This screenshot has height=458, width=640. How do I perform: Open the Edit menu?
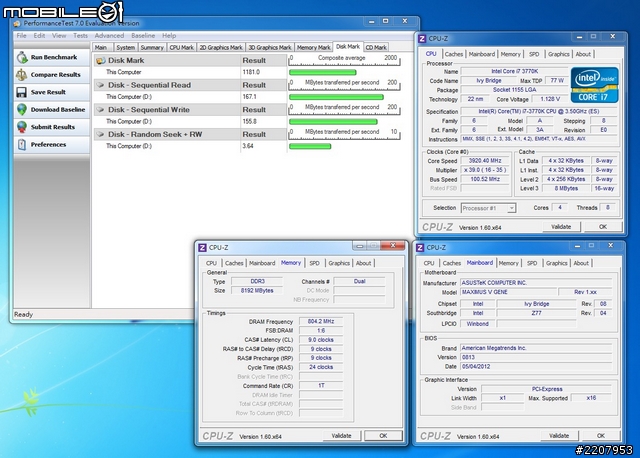[x=39, y=36]
